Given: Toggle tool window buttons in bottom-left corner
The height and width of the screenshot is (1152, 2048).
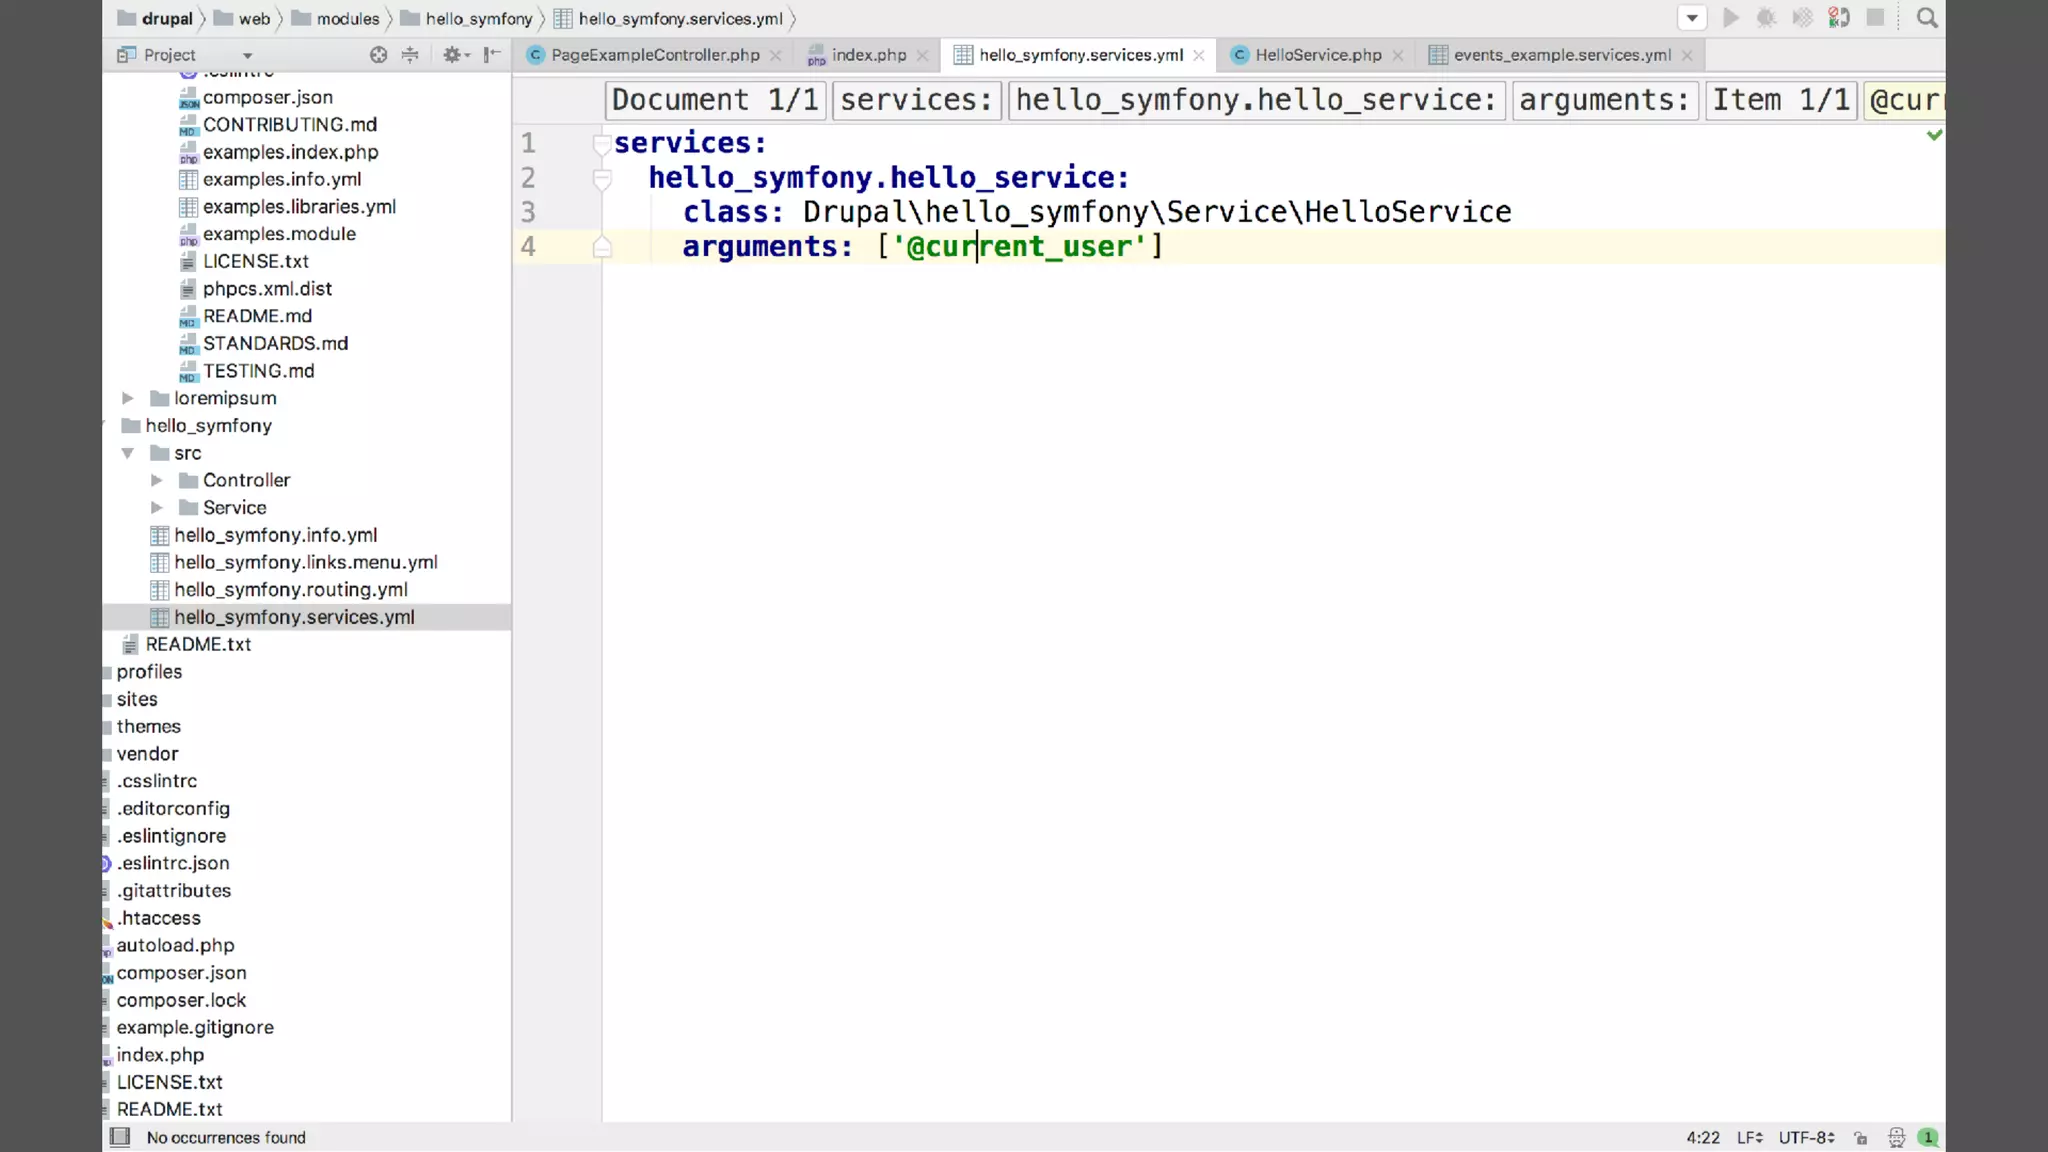Looking at the screenshot, I should (x=120, y=1137).
